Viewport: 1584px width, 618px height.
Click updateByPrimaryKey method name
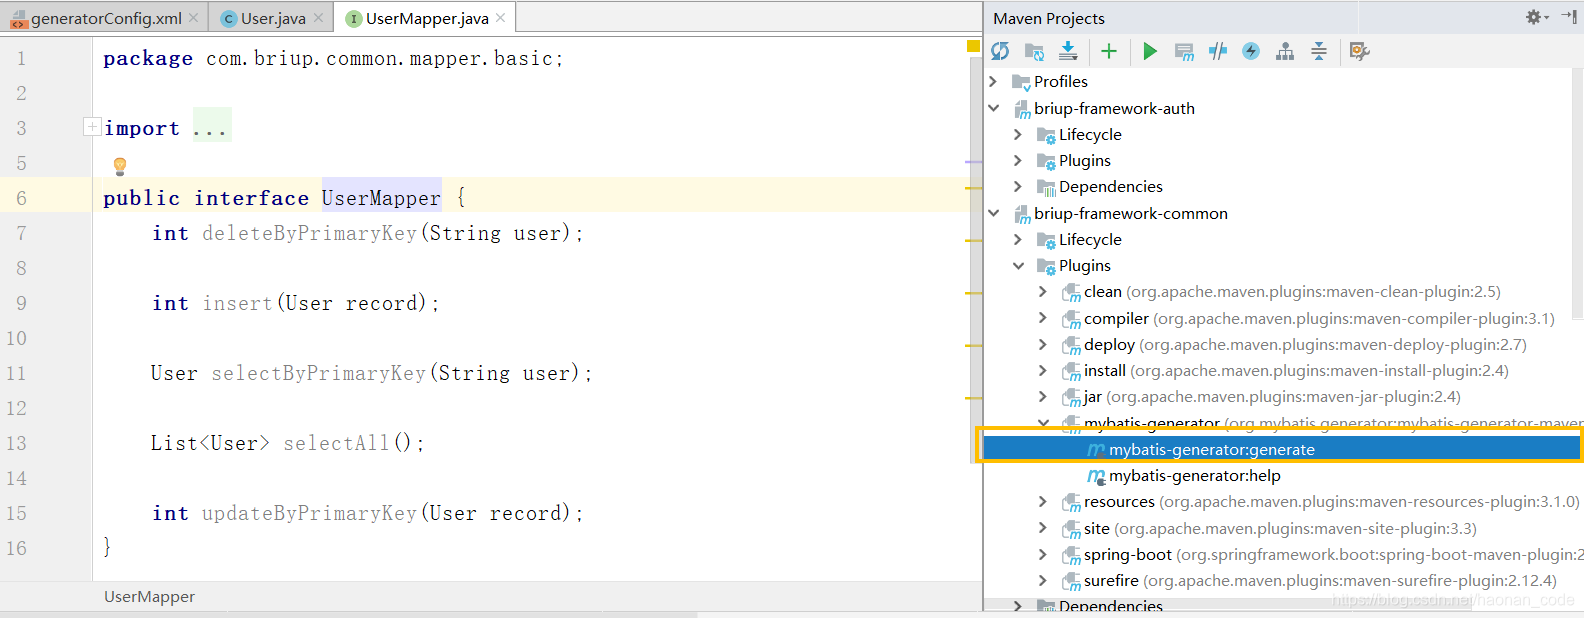(x=309, y=513)
